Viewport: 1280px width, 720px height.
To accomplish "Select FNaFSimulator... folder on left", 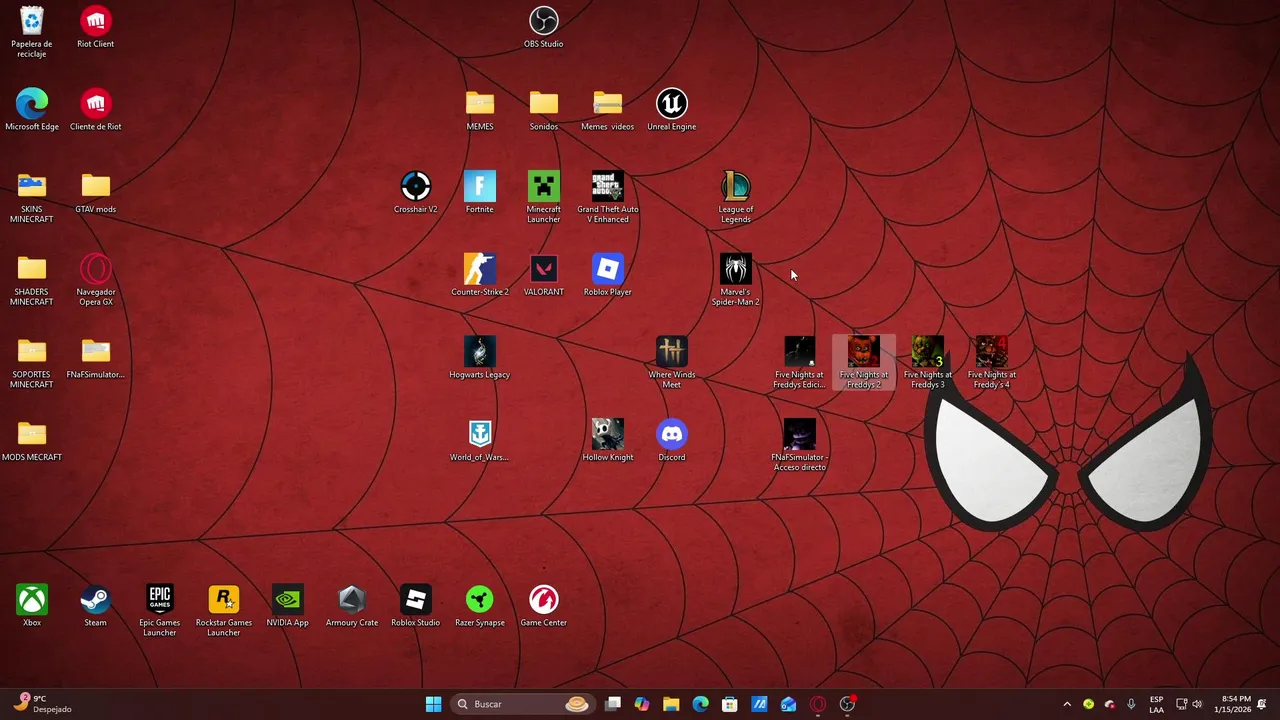I will (x=95, y=359).
